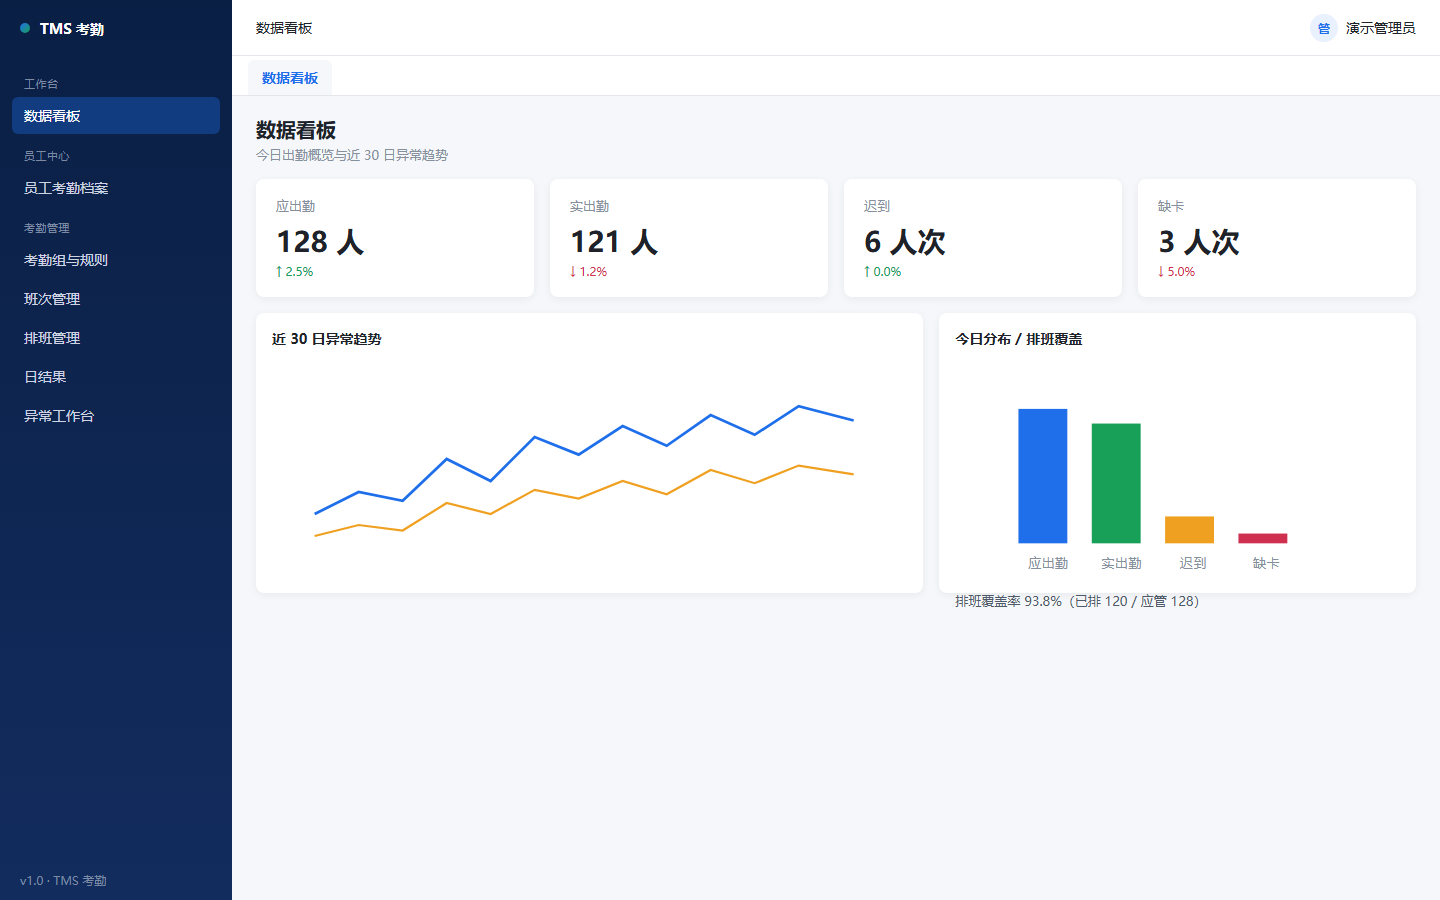The image size is (1440, 900).
Task: Click the 数据看板 page heading
Action: (296, 130)
